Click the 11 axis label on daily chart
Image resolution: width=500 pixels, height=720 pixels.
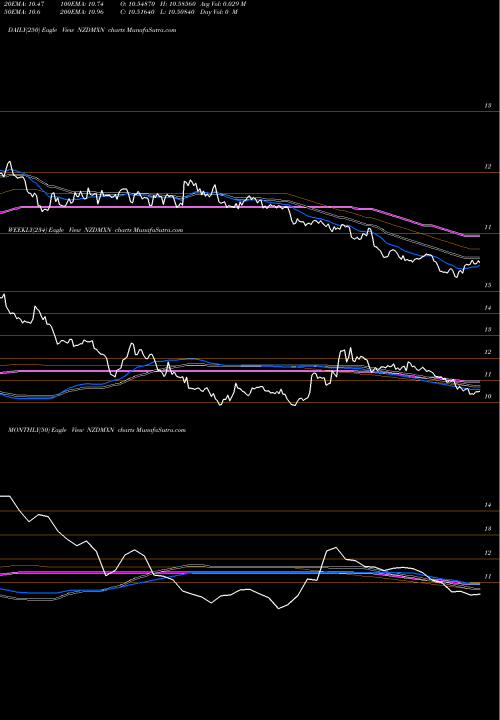[x=488, y=228]
